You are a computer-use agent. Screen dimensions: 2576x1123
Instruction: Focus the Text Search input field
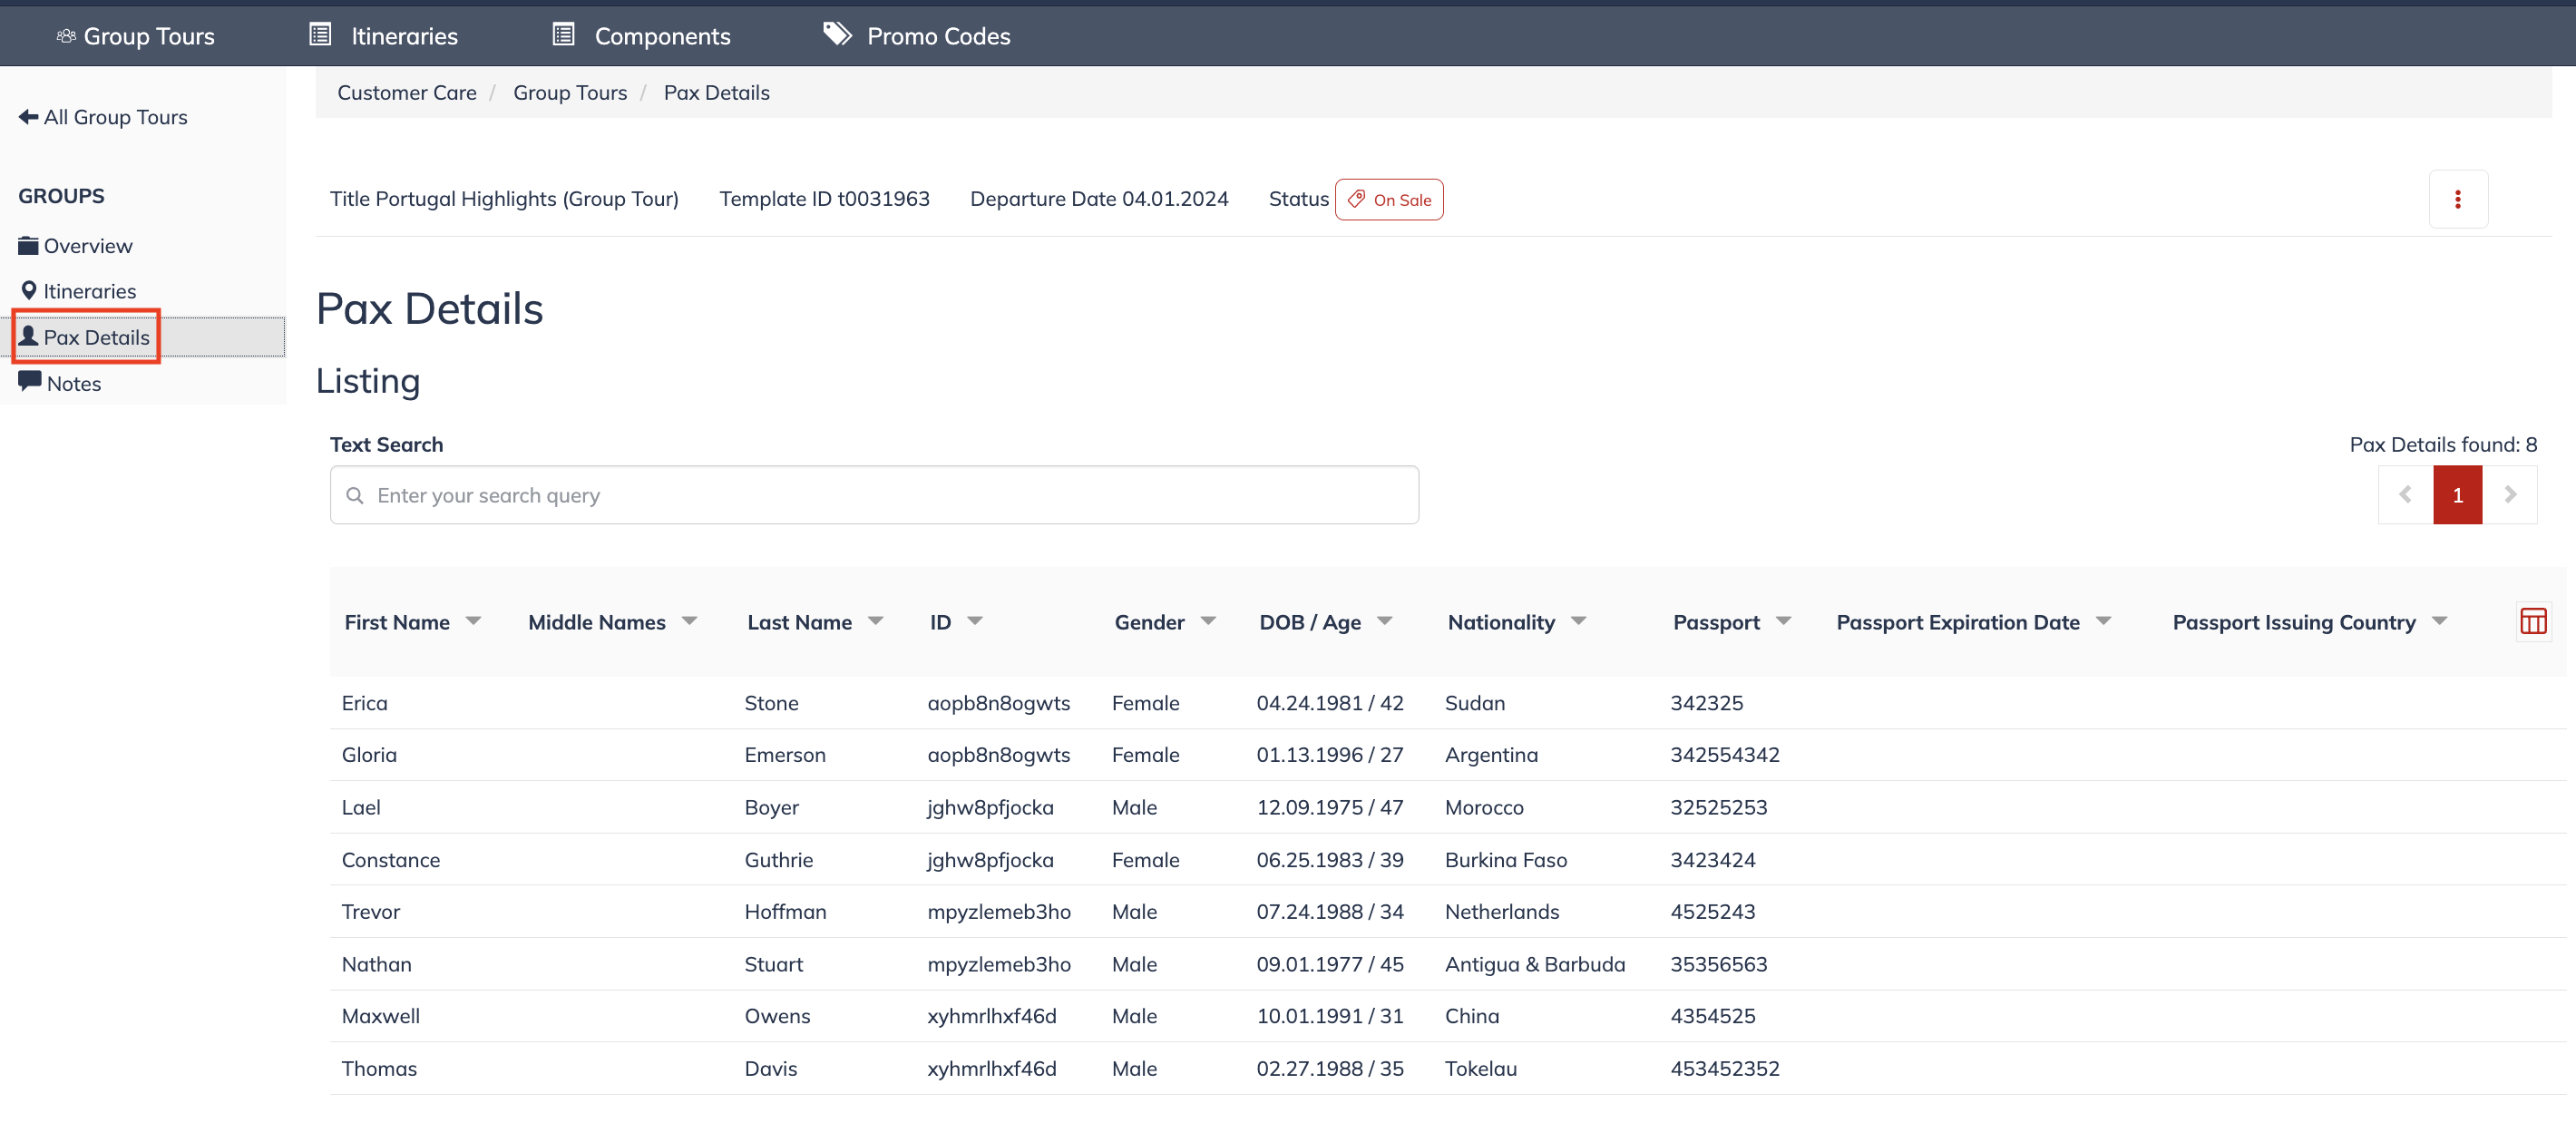tap(874, 495)
